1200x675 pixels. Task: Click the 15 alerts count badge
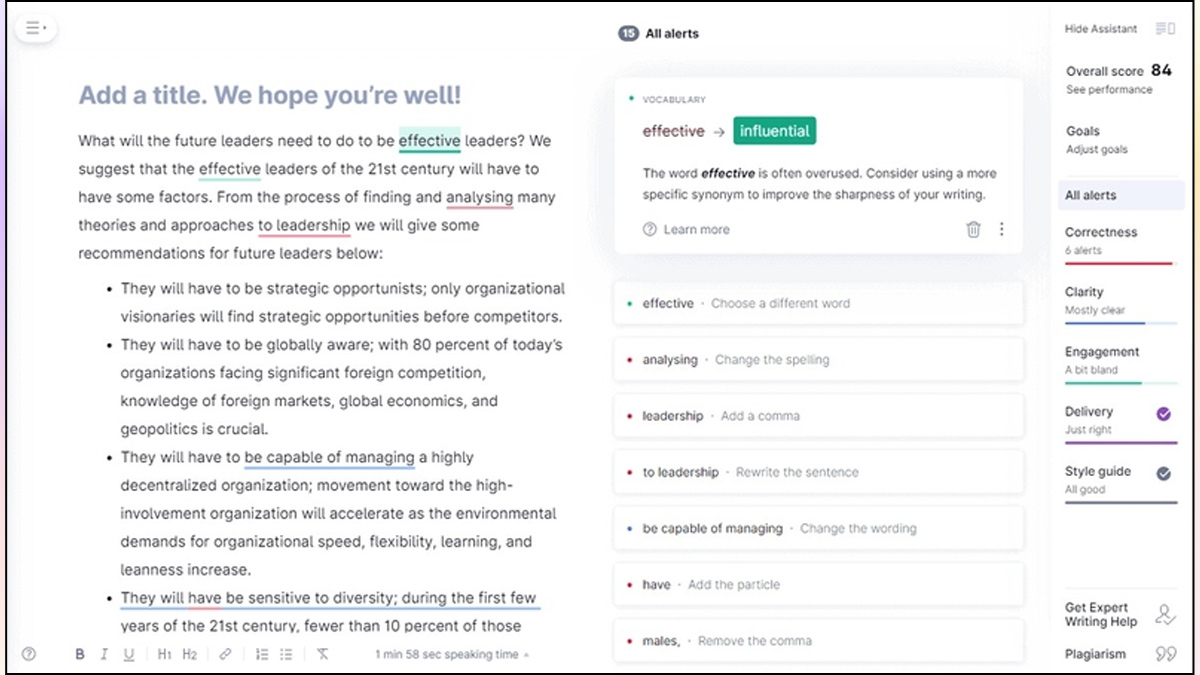click(628, 33)
